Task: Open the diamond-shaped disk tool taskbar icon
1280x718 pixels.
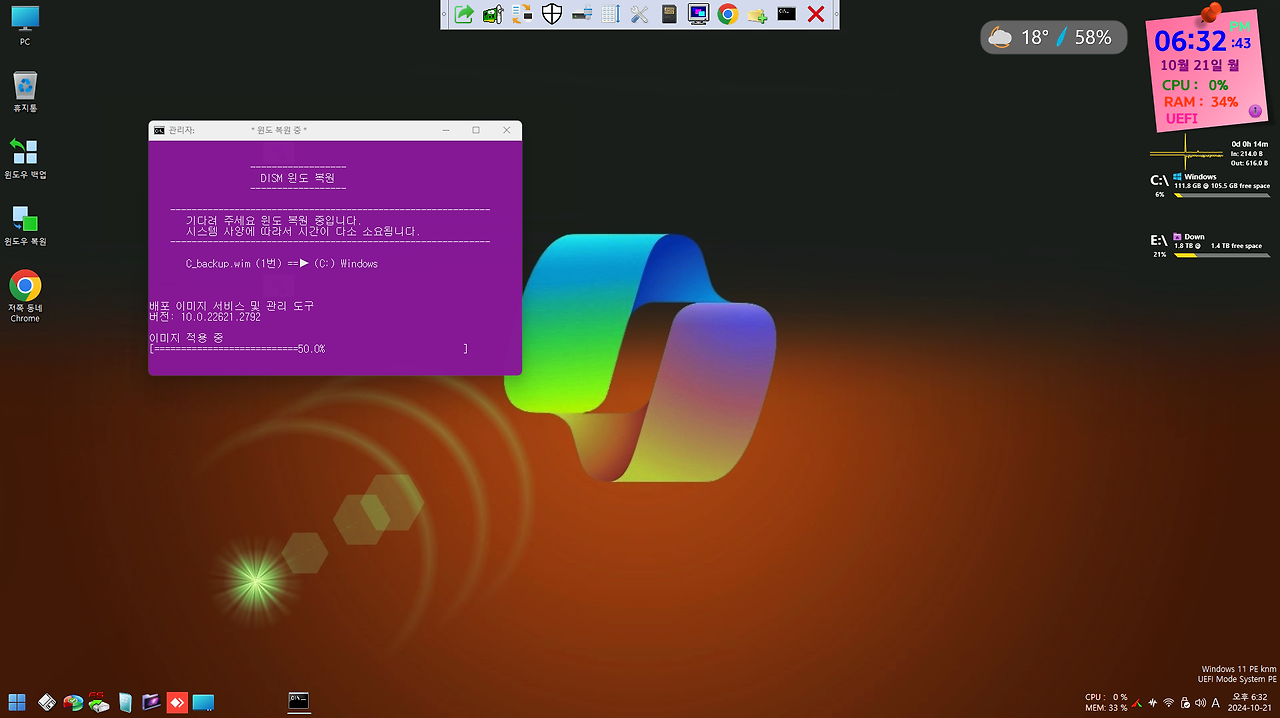Action: [x=46, y=702]
